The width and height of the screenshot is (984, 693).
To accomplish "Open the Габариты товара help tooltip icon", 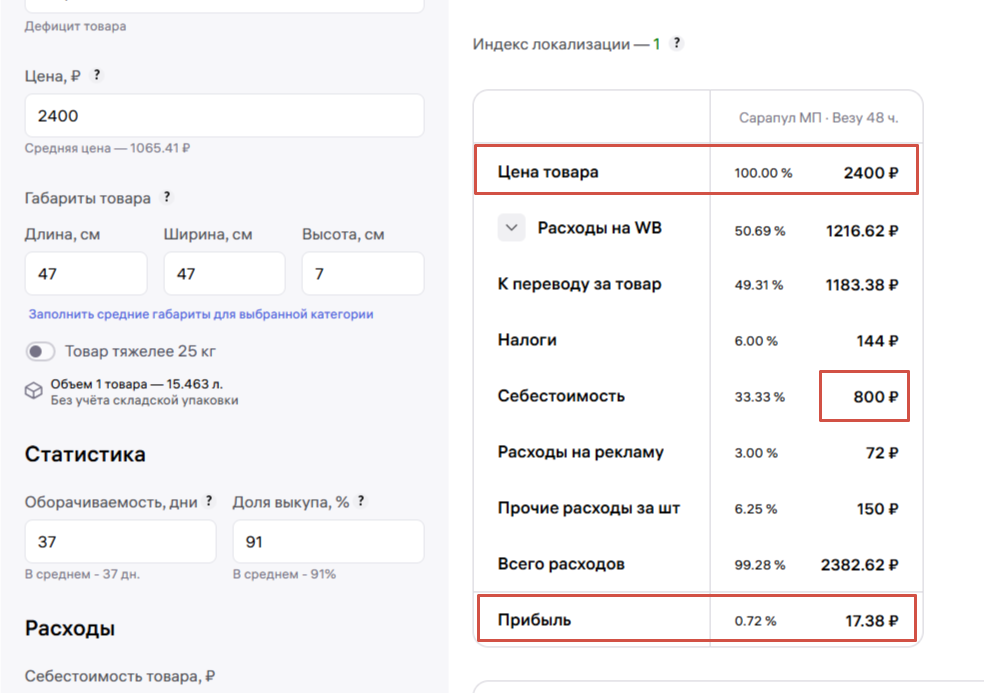I will tap(167, 197).
